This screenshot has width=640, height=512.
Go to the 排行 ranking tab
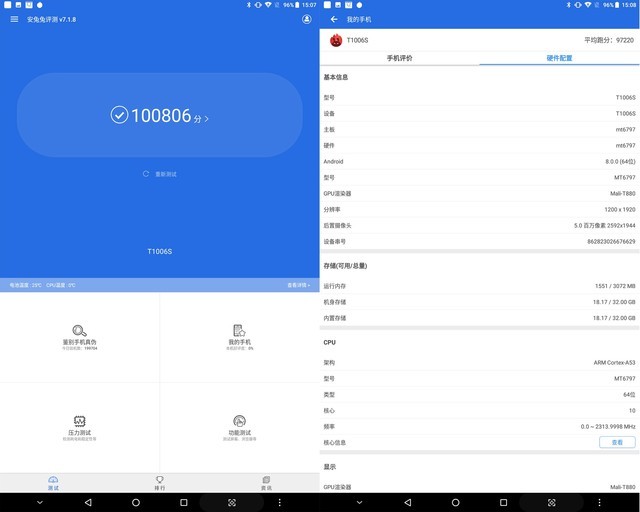[x=159, y=483]
